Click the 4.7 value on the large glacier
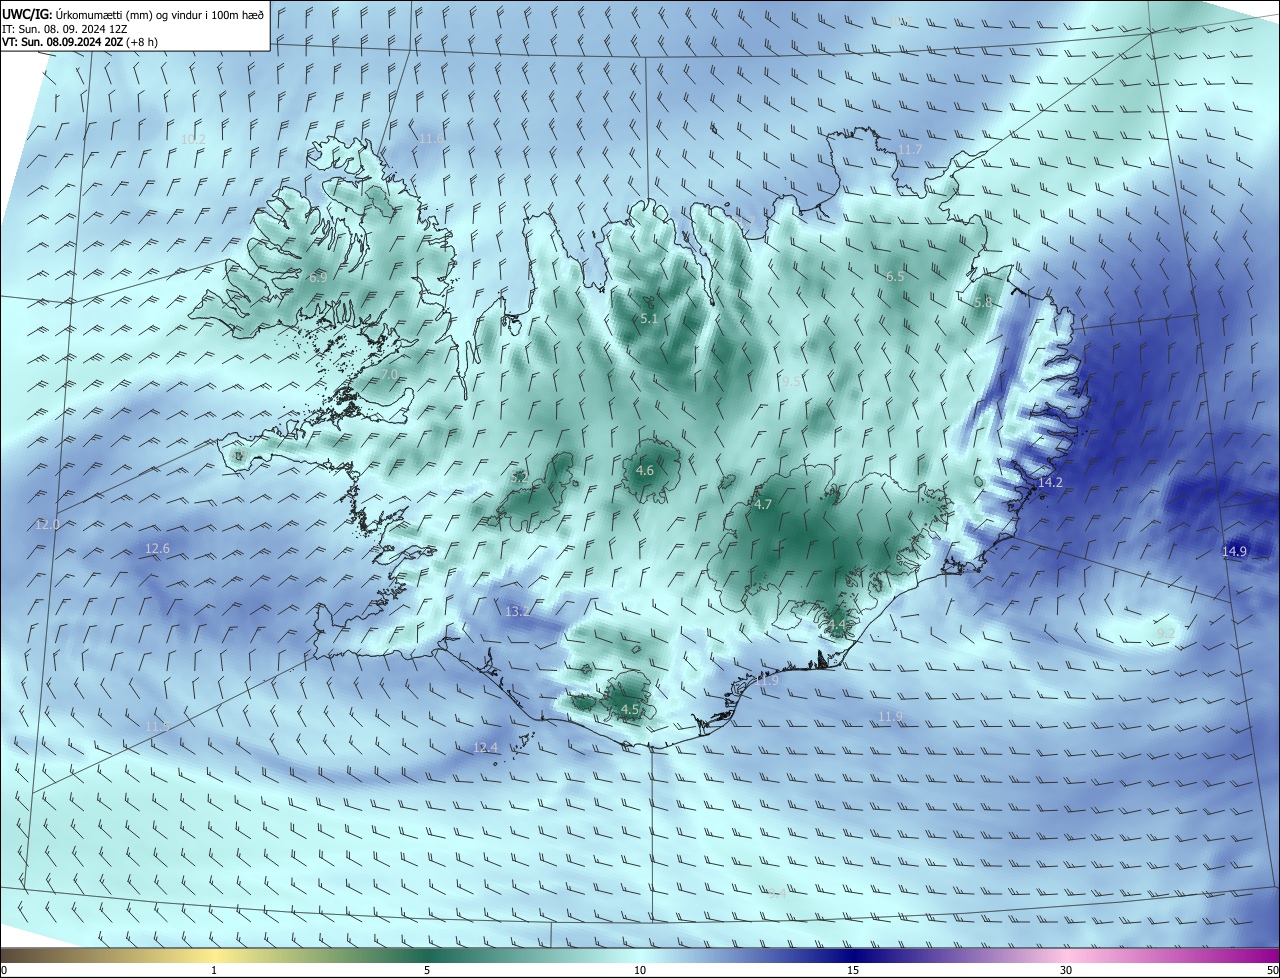 763,505
